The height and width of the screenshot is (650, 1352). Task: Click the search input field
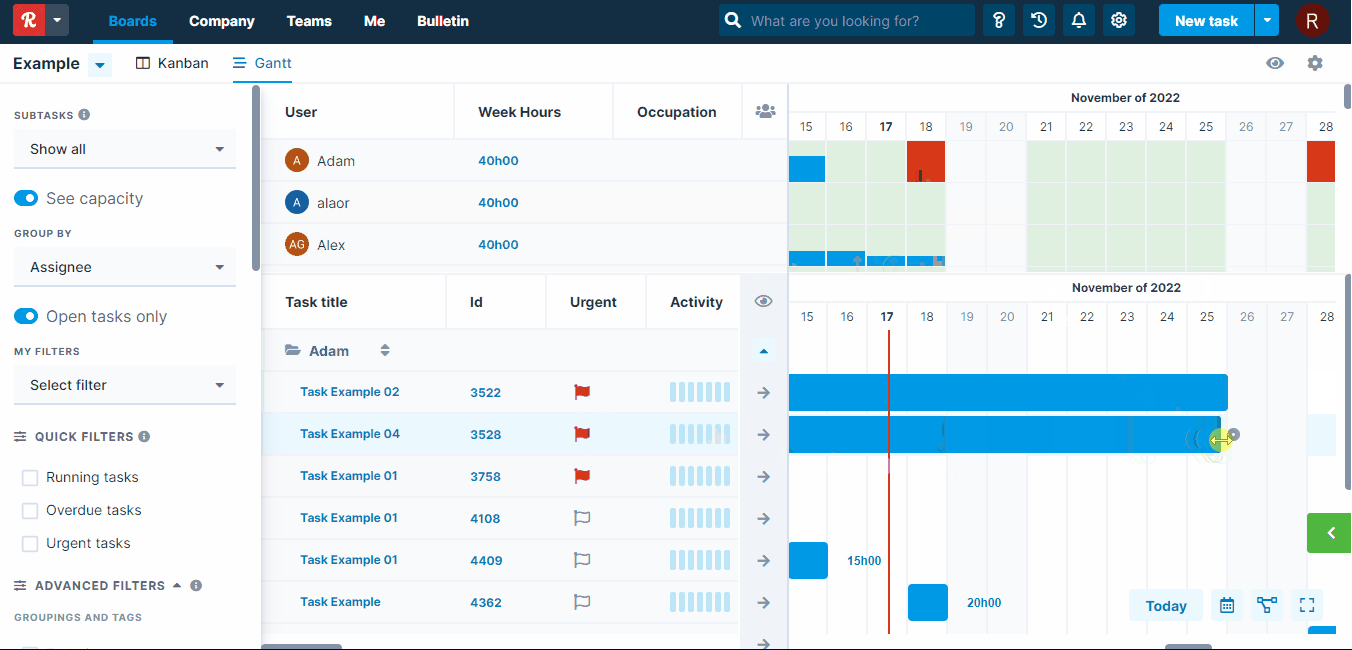tap(856, 20)
